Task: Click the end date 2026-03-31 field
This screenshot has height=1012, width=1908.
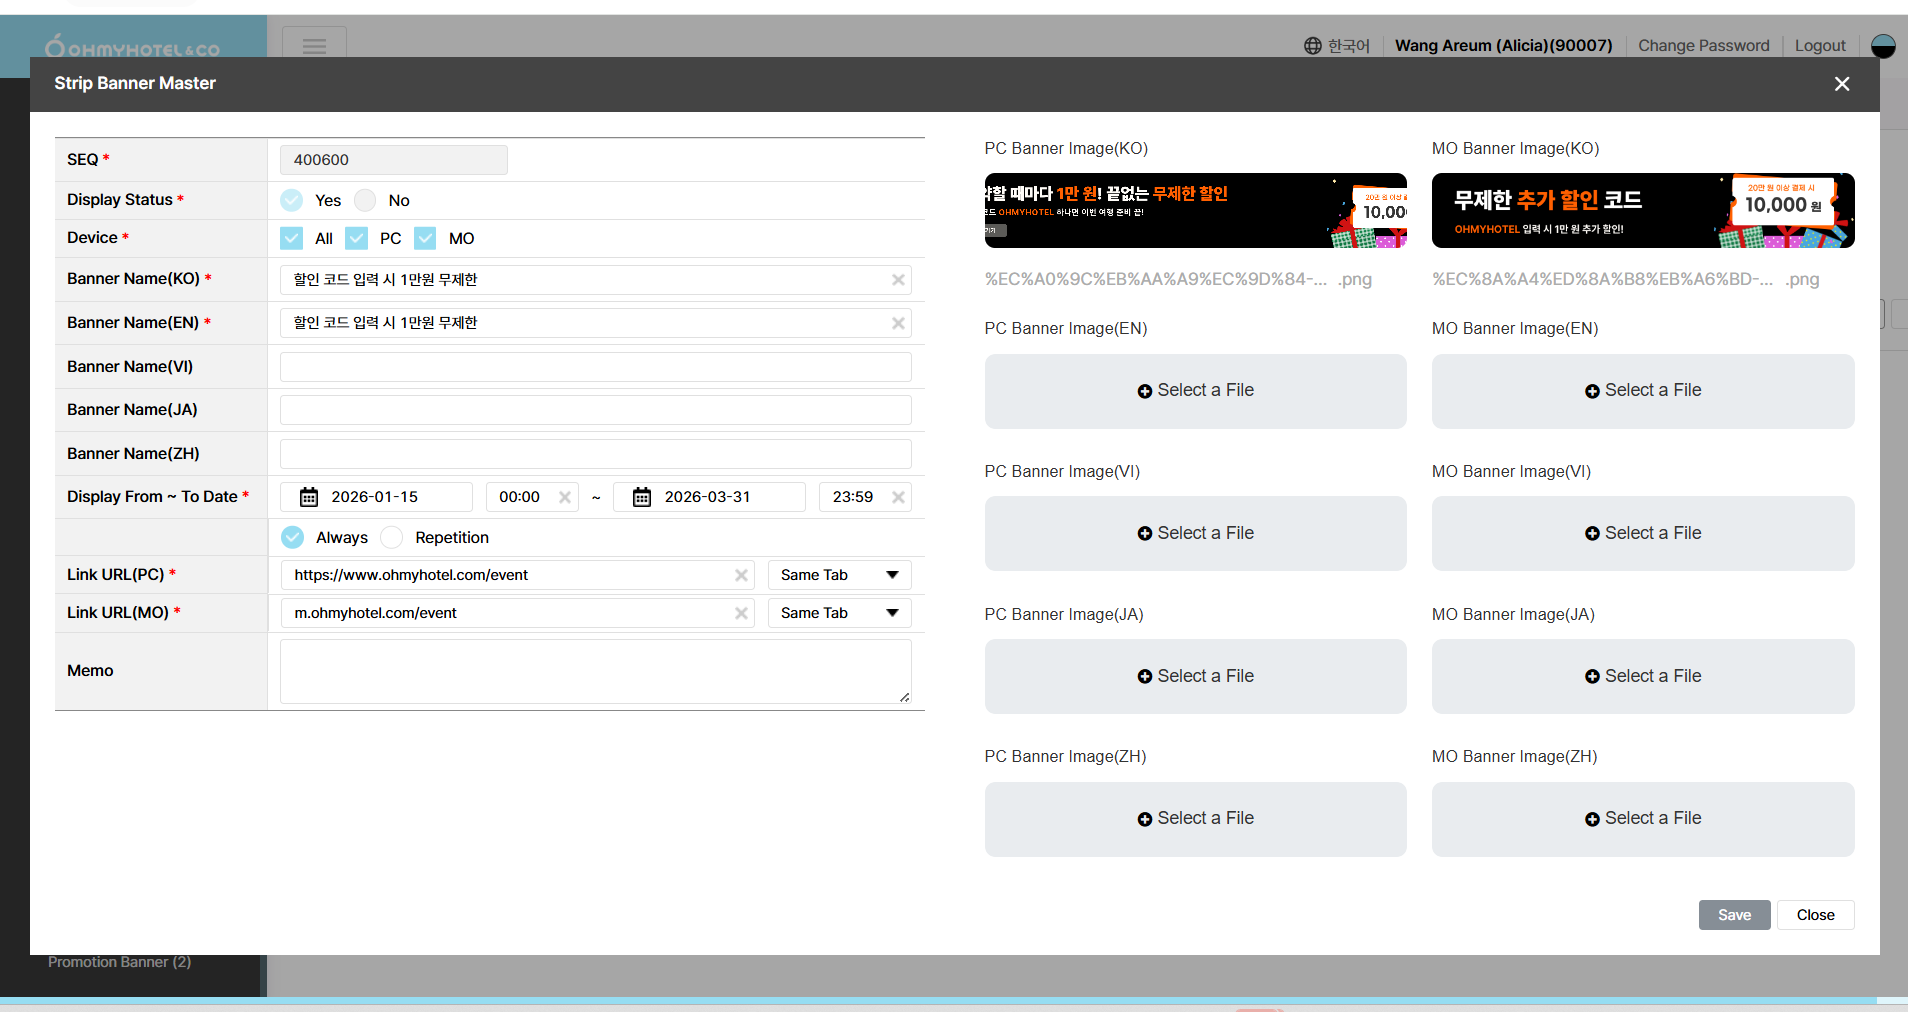Action: tap(709, 497)
